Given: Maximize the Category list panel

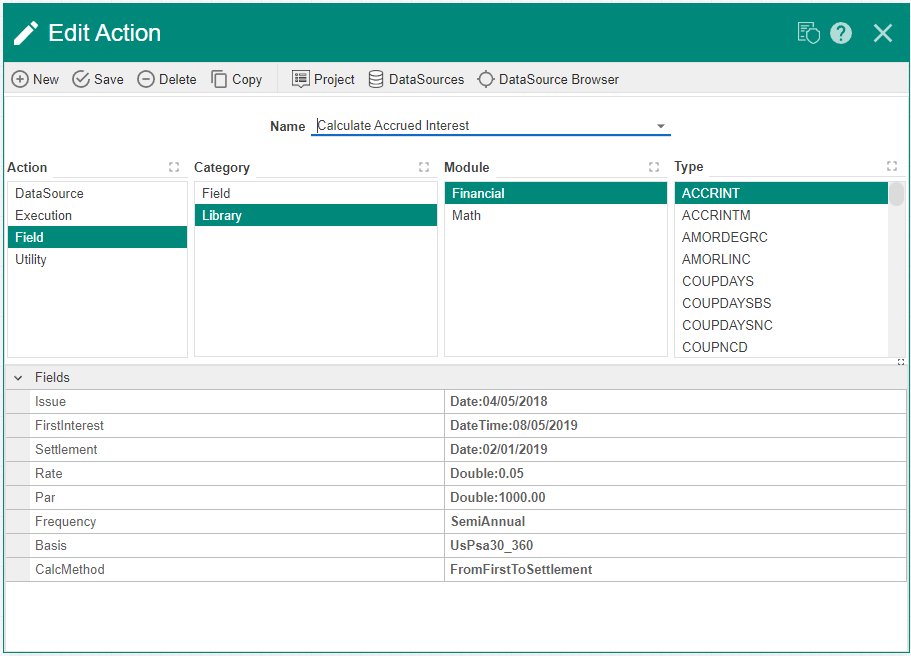Looking at the screenshot, I should click(x=424, y=167).
